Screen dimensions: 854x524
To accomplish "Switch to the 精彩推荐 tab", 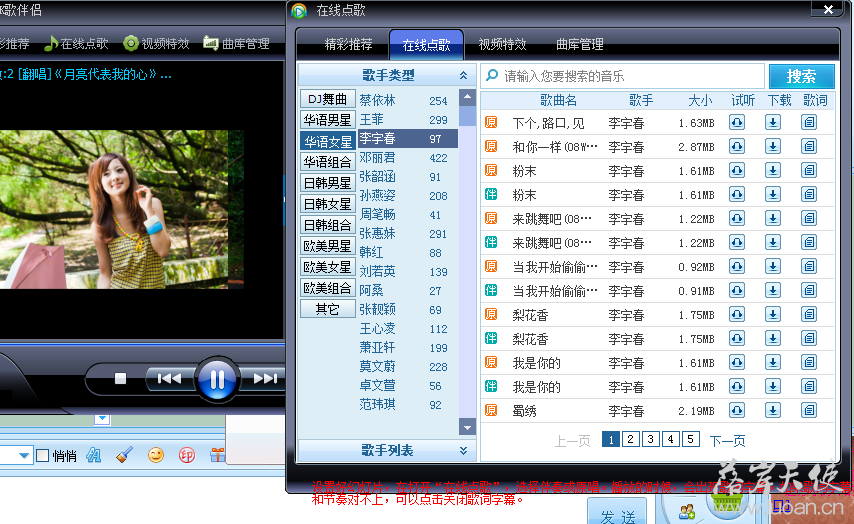I will pos(348,45).
